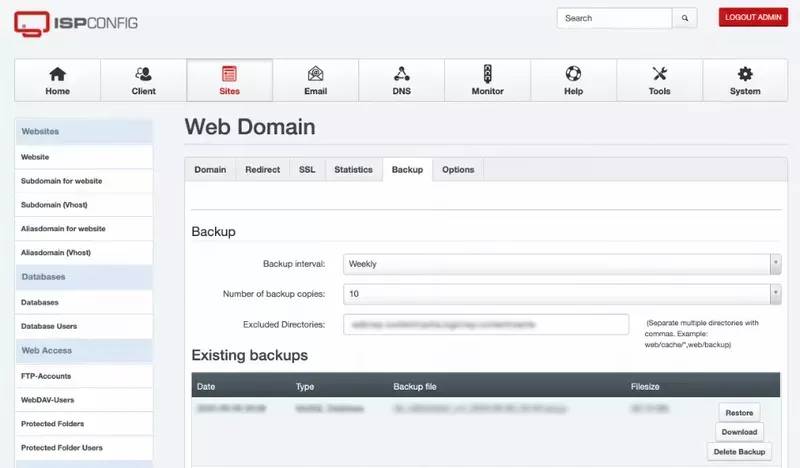800x468 pixels.
Task: Click the Excluded Directories input field
Action: pyautogui.click(x=486, y=325)
